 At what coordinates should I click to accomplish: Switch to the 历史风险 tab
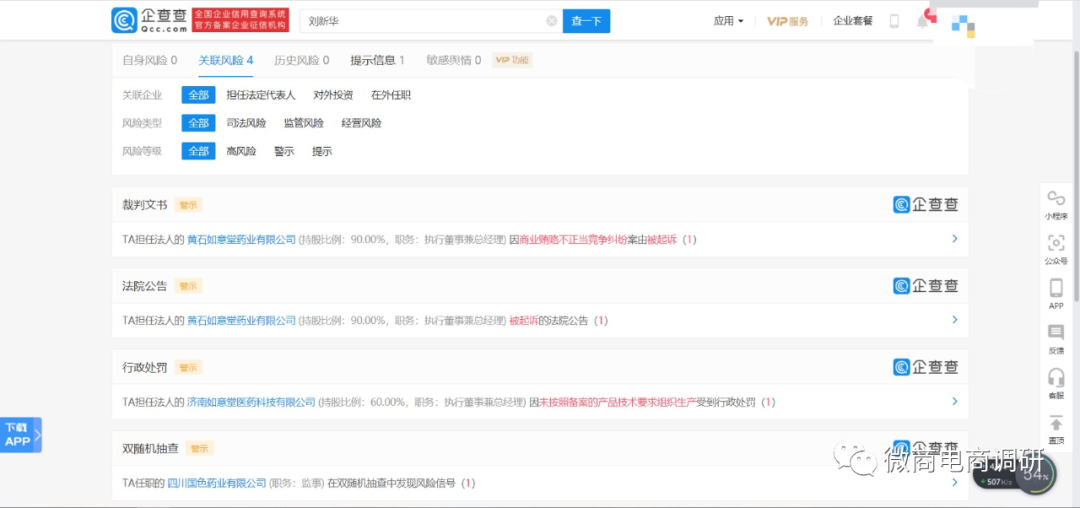[x=301, y=60]
